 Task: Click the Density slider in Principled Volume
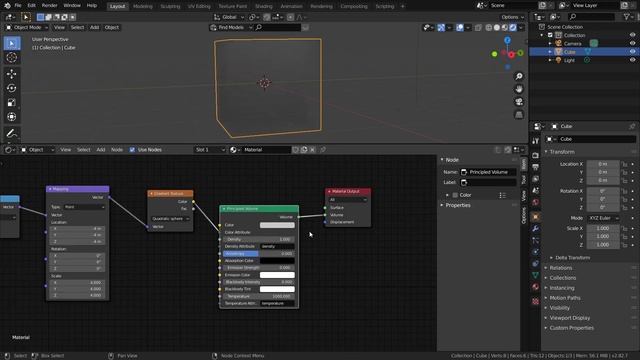259,240
